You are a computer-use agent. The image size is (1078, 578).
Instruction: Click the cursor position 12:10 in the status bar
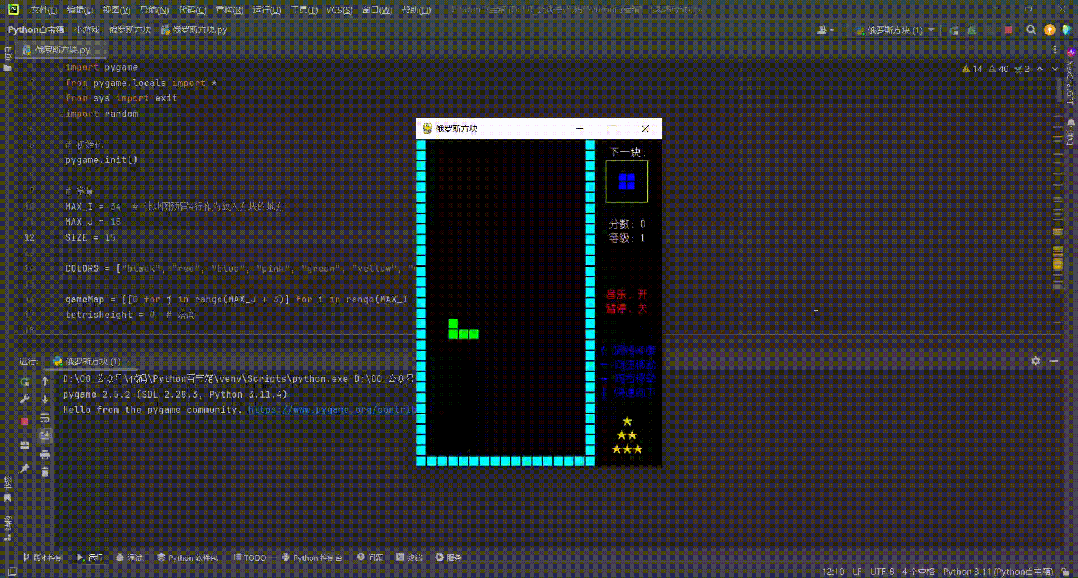(833, 572)
